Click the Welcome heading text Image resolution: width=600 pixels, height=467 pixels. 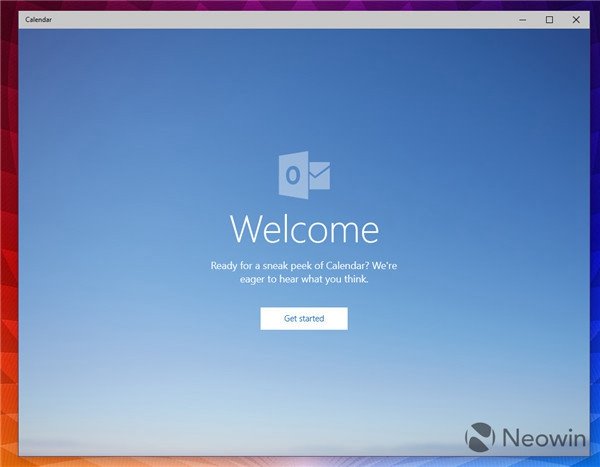pos(305,229)
